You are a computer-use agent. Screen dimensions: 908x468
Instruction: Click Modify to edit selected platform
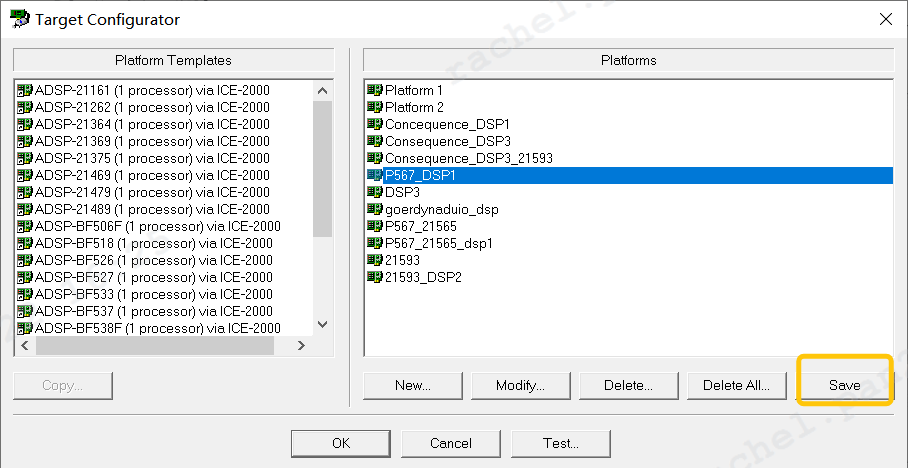[x=521, y=385]
